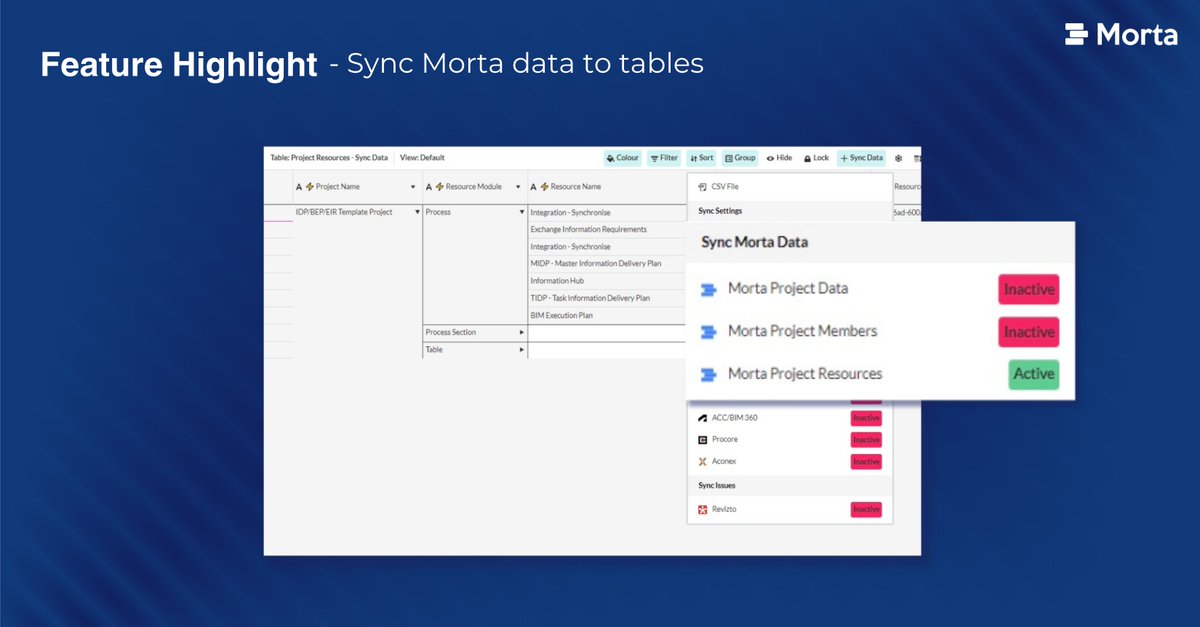The height and width of the screenshot is (627, 1200).
Task: Click the text-type A icon of Resource Module column
Action: 429,187
